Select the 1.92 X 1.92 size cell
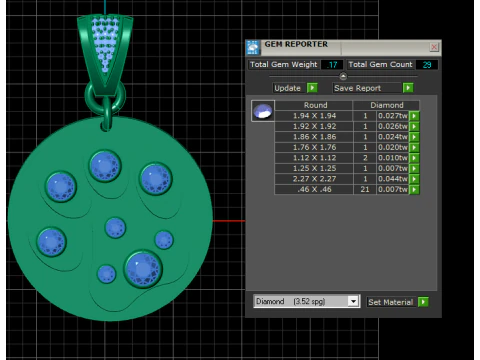 314,127
